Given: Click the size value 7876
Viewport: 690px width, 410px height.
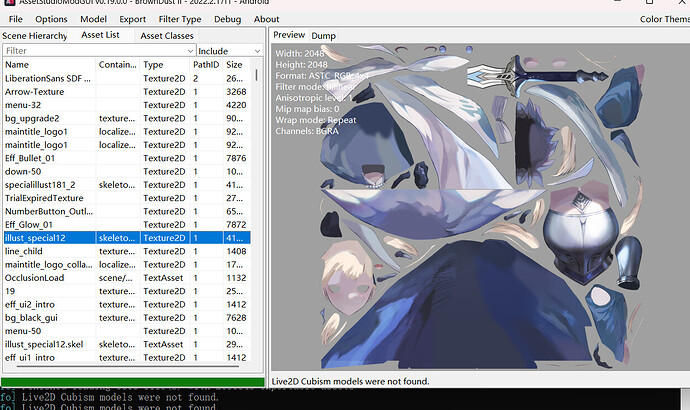Looking at the screenshot, I should tap(236, 158).
